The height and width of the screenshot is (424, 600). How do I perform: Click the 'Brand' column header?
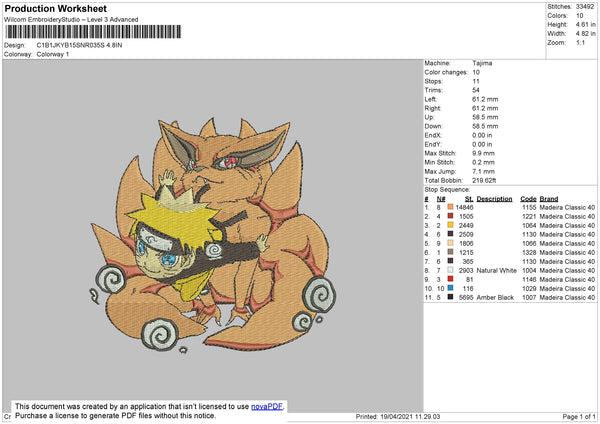pyautogui.click(x=549, y=199)
